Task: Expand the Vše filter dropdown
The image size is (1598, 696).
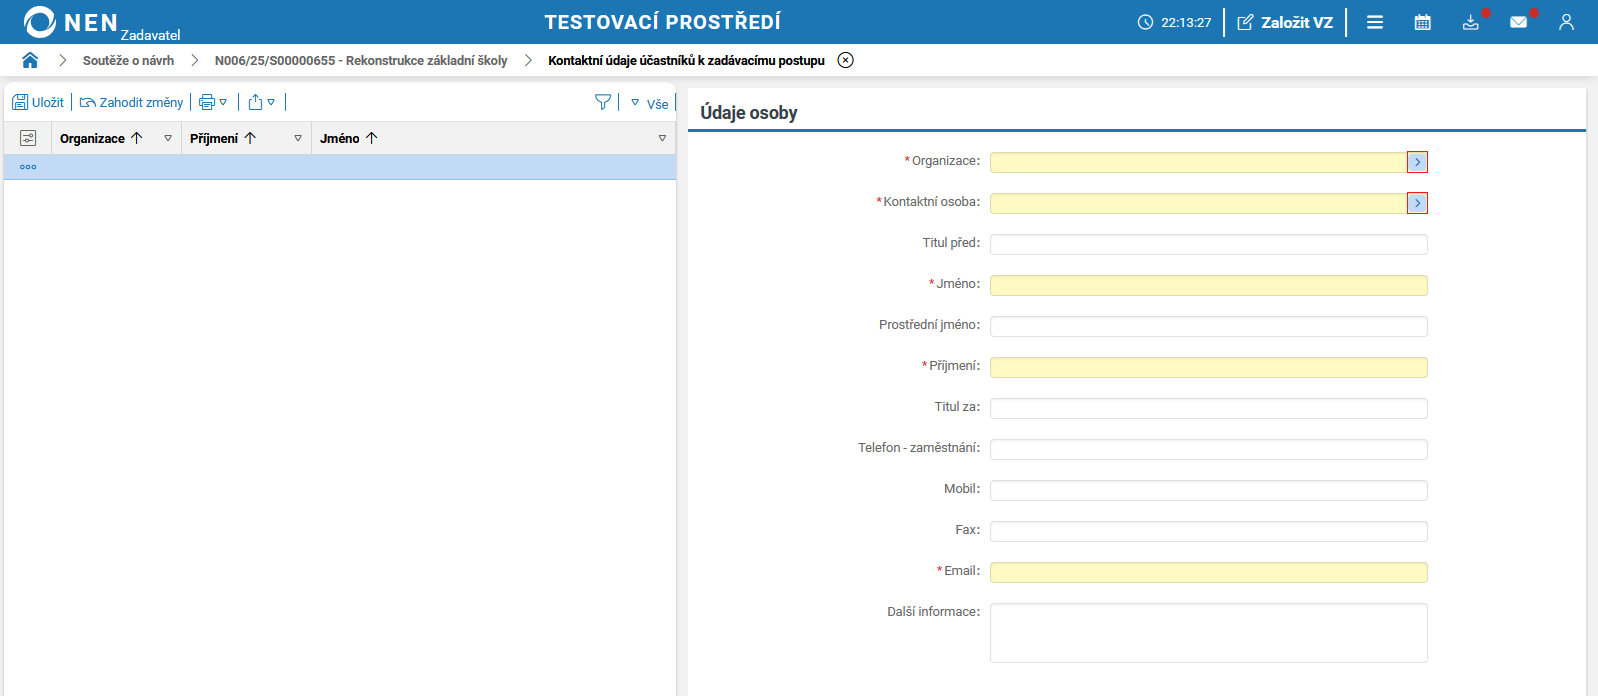Action: 649,103
